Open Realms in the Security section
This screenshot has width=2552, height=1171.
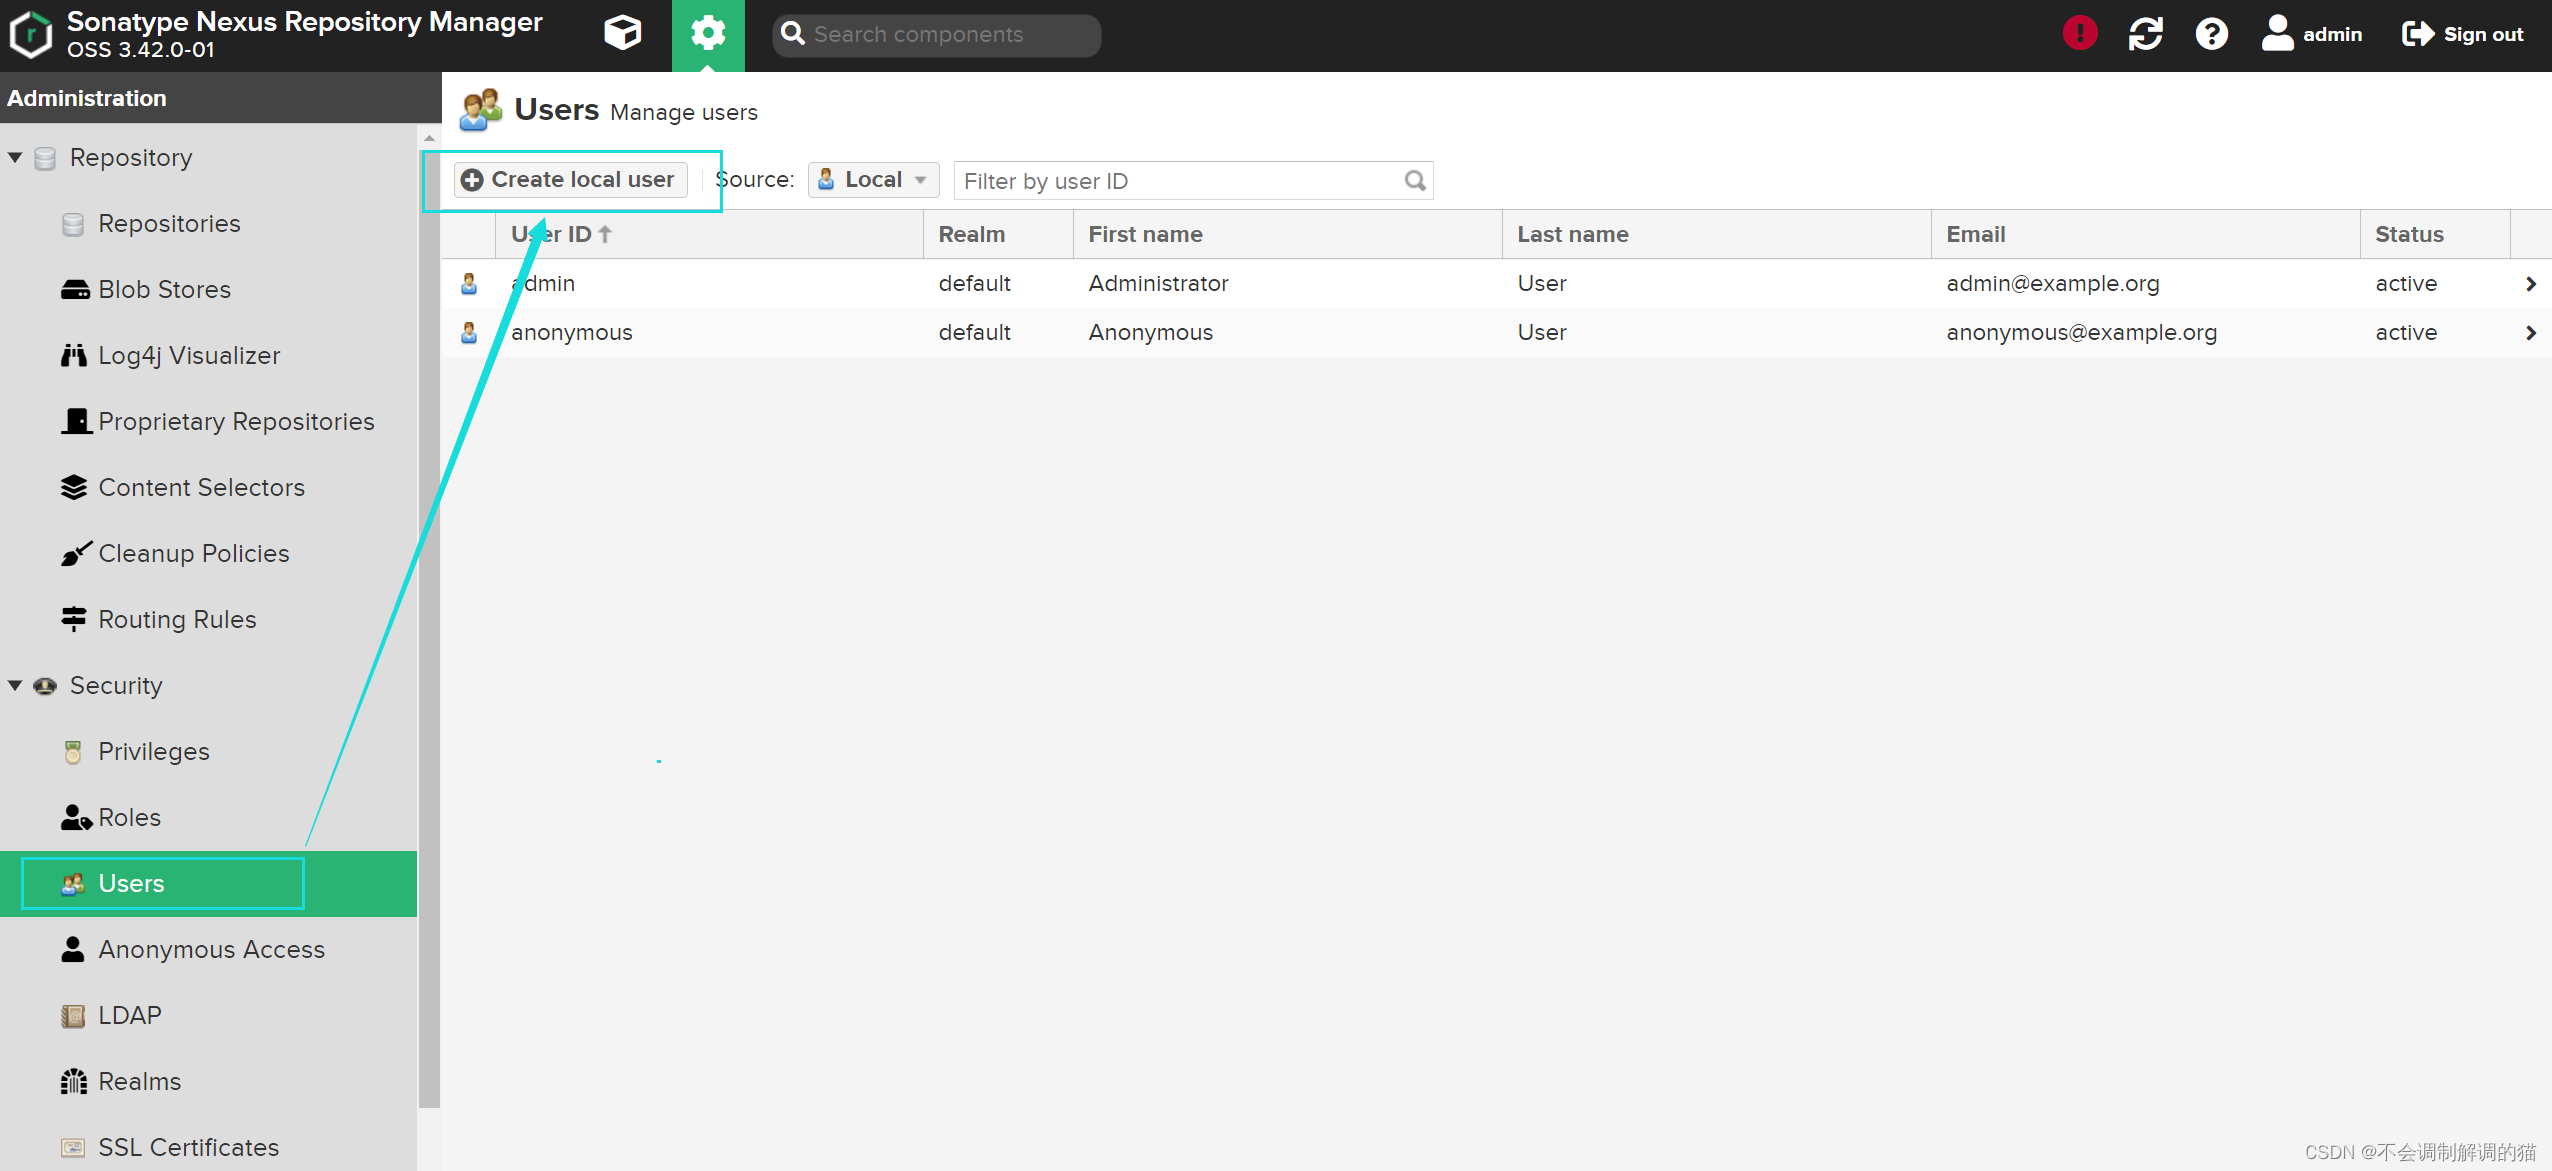tap(139, 1082)
